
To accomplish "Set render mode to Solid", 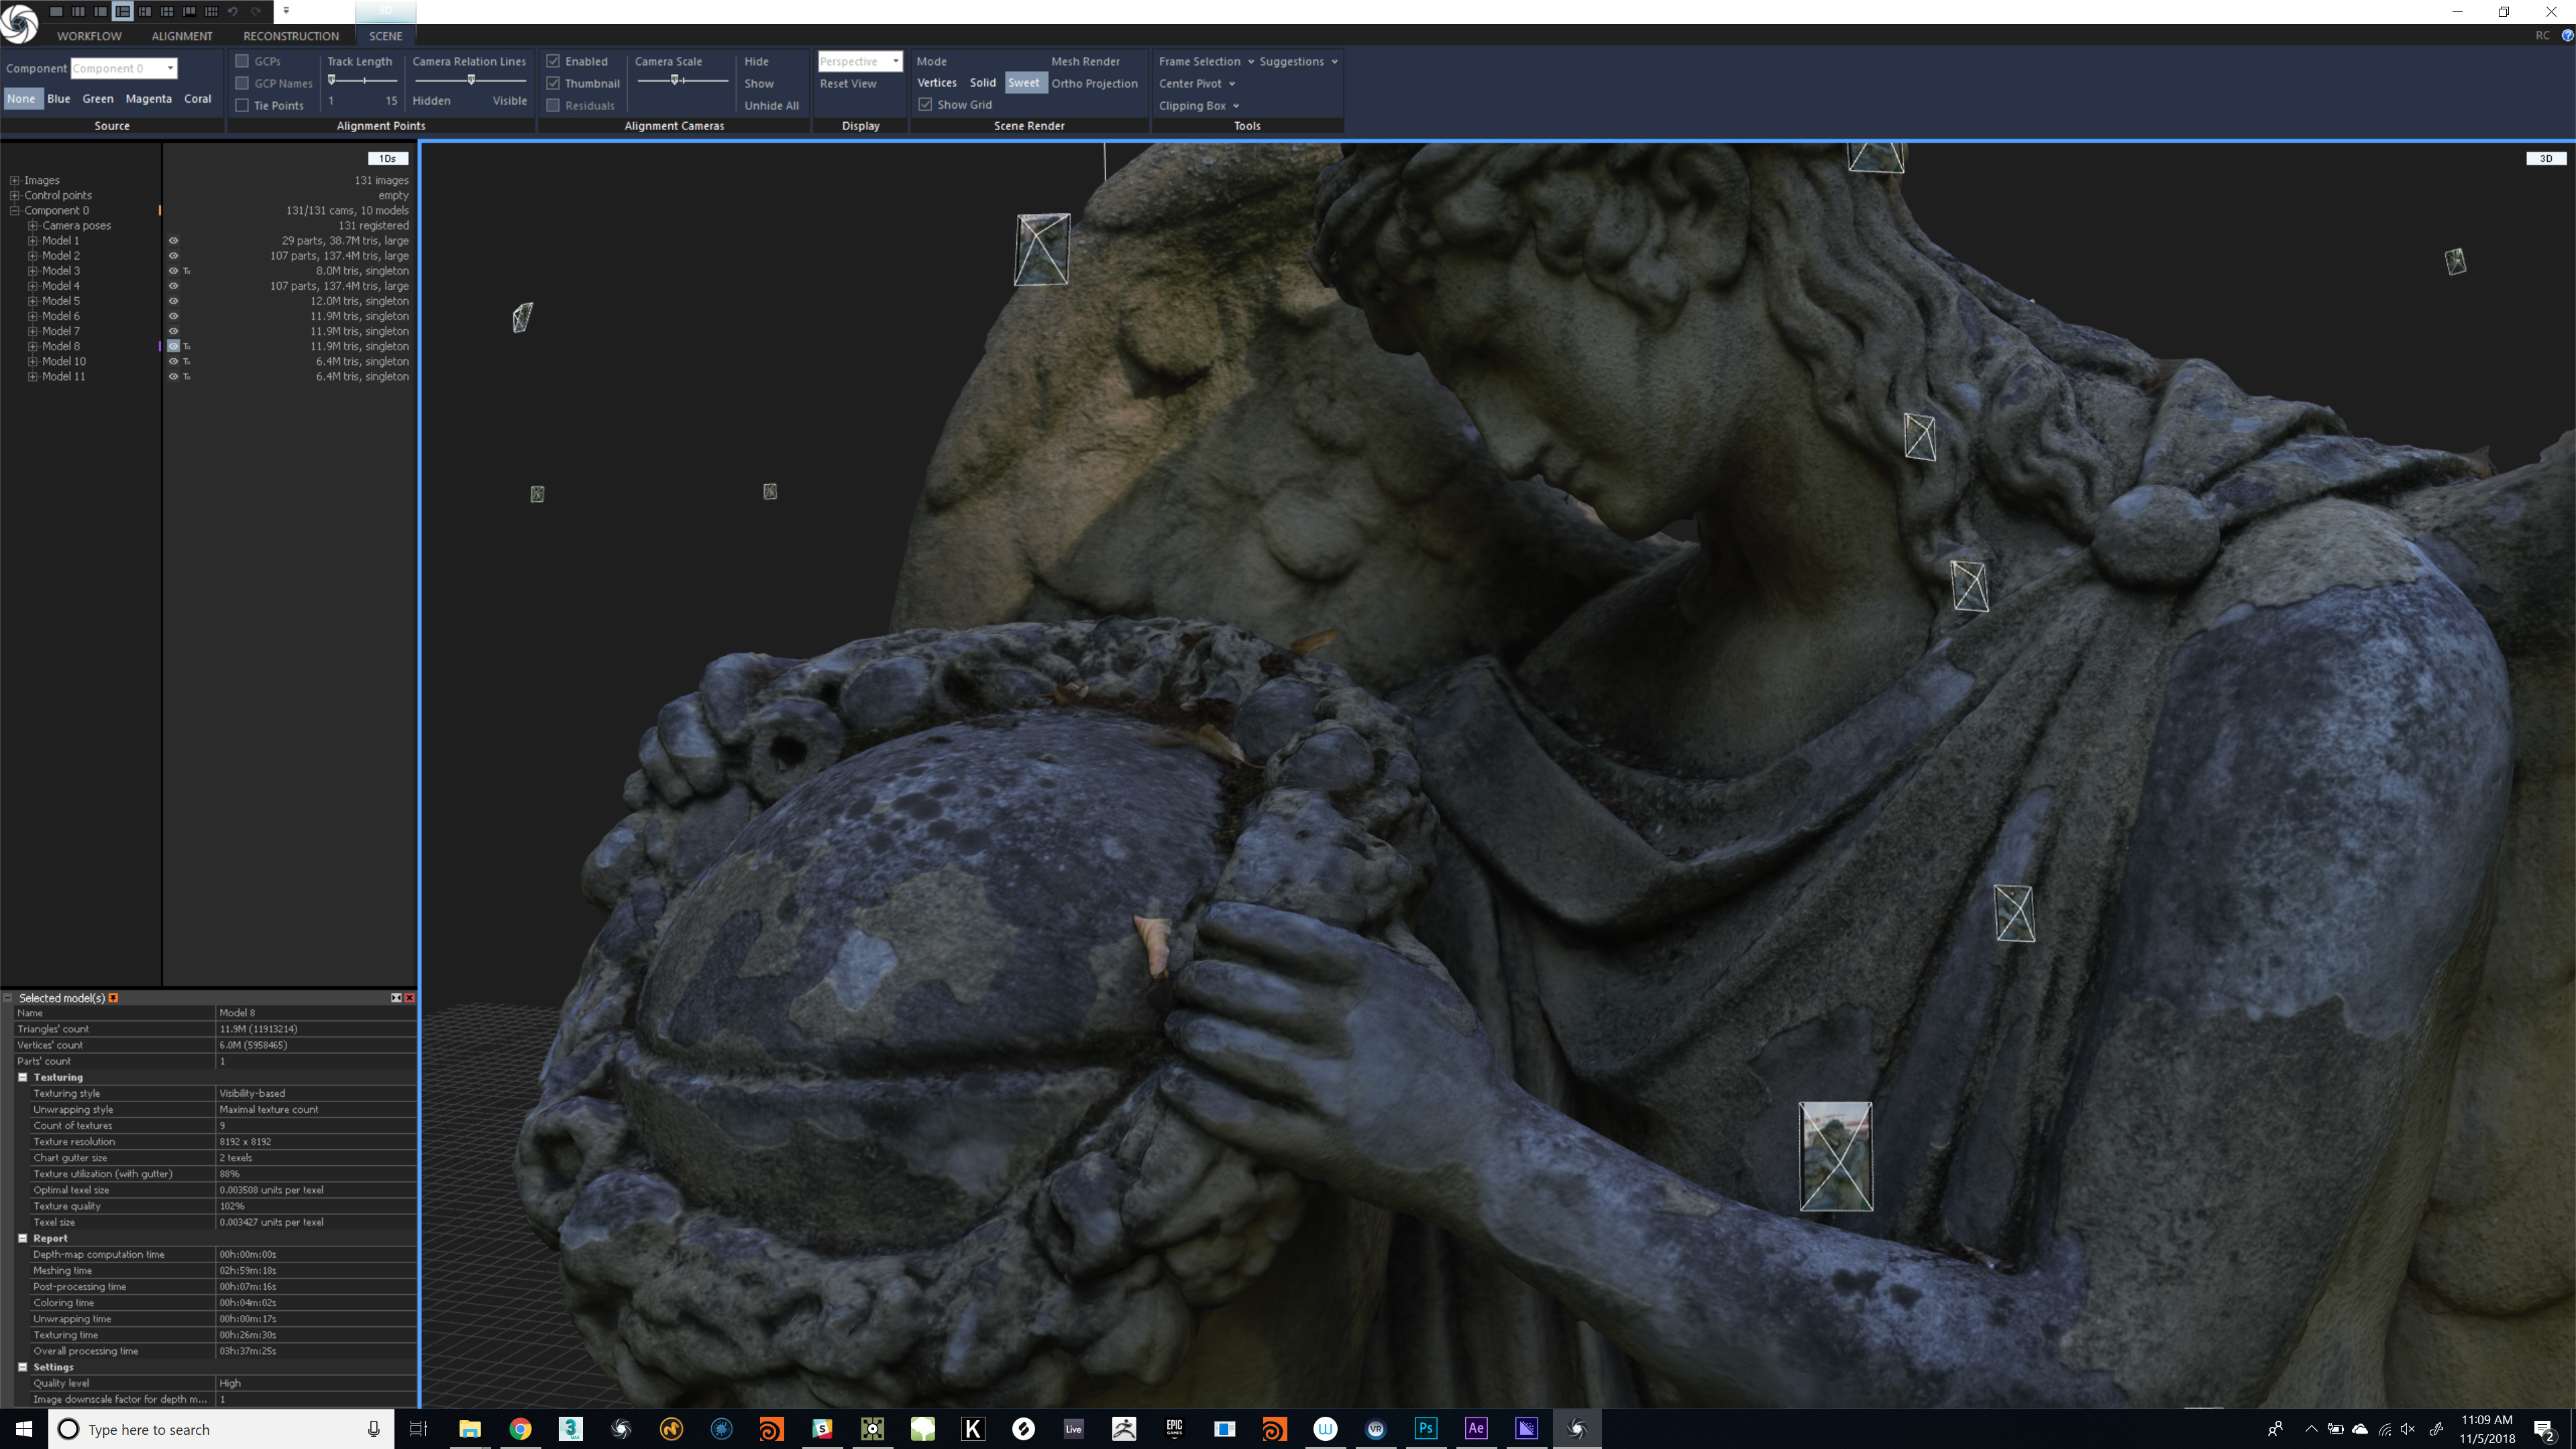I will [x=982, y=83].
